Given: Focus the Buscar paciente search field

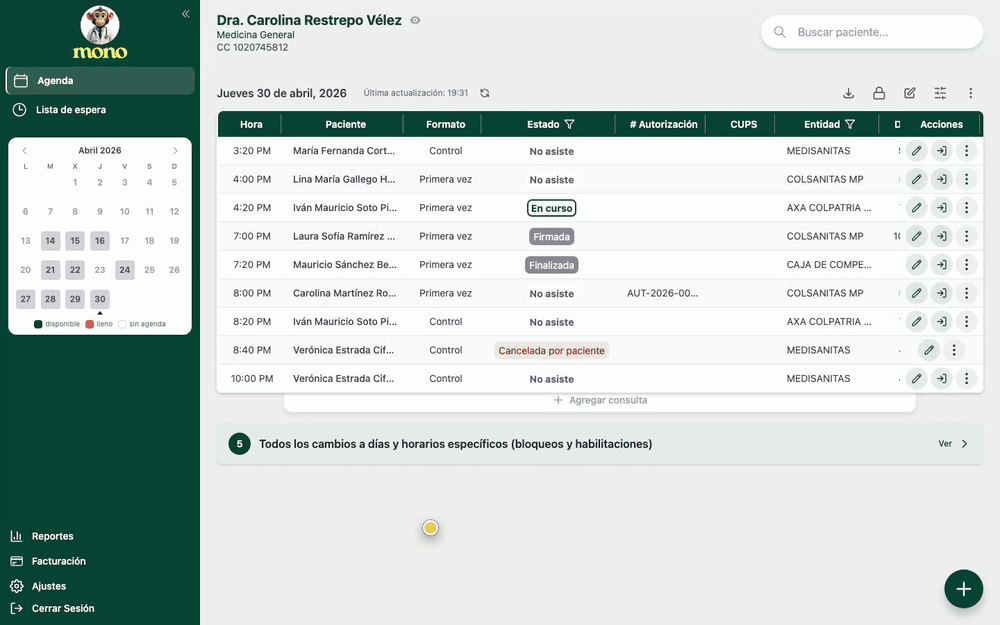Looking at the screenshot, I should click(x=872, y=32).
